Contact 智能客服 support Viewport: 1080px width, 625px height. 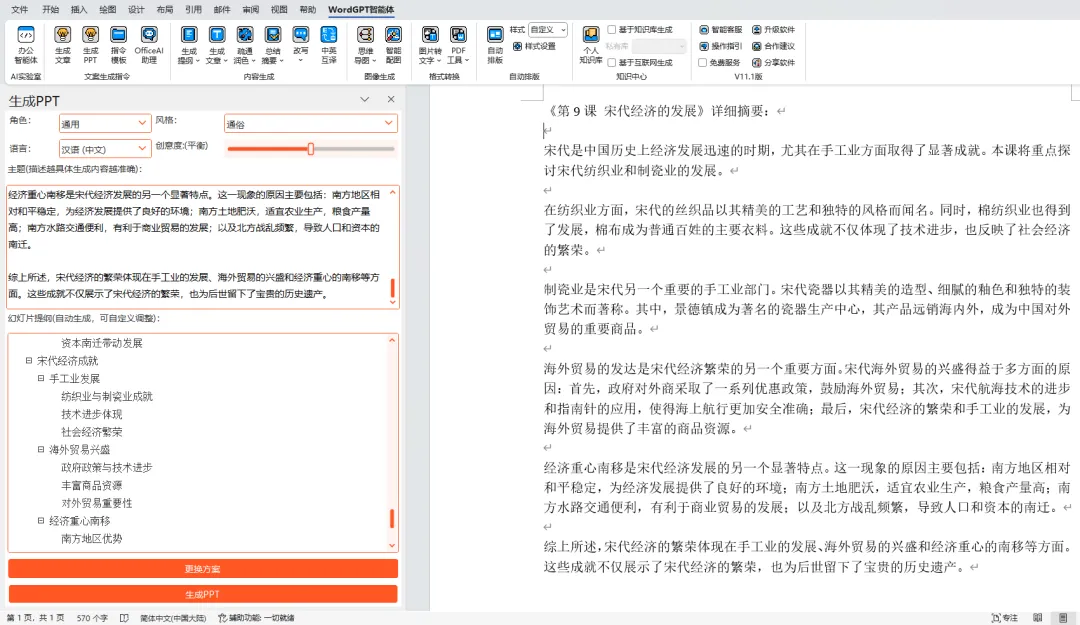tap(720, 30)
